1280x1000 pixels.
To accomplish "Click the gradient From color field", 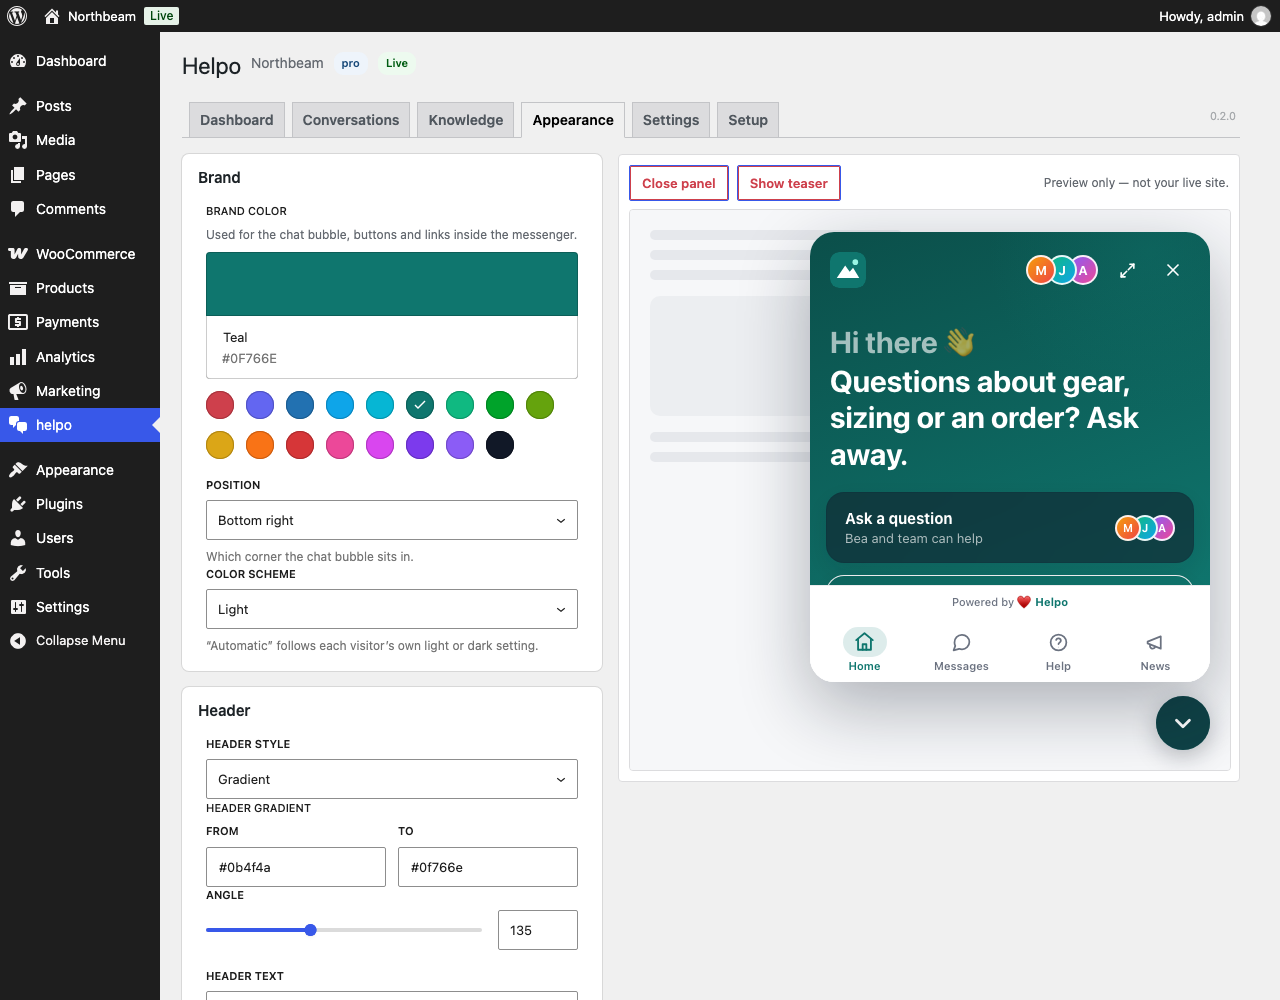I will (x=296, y=867).
